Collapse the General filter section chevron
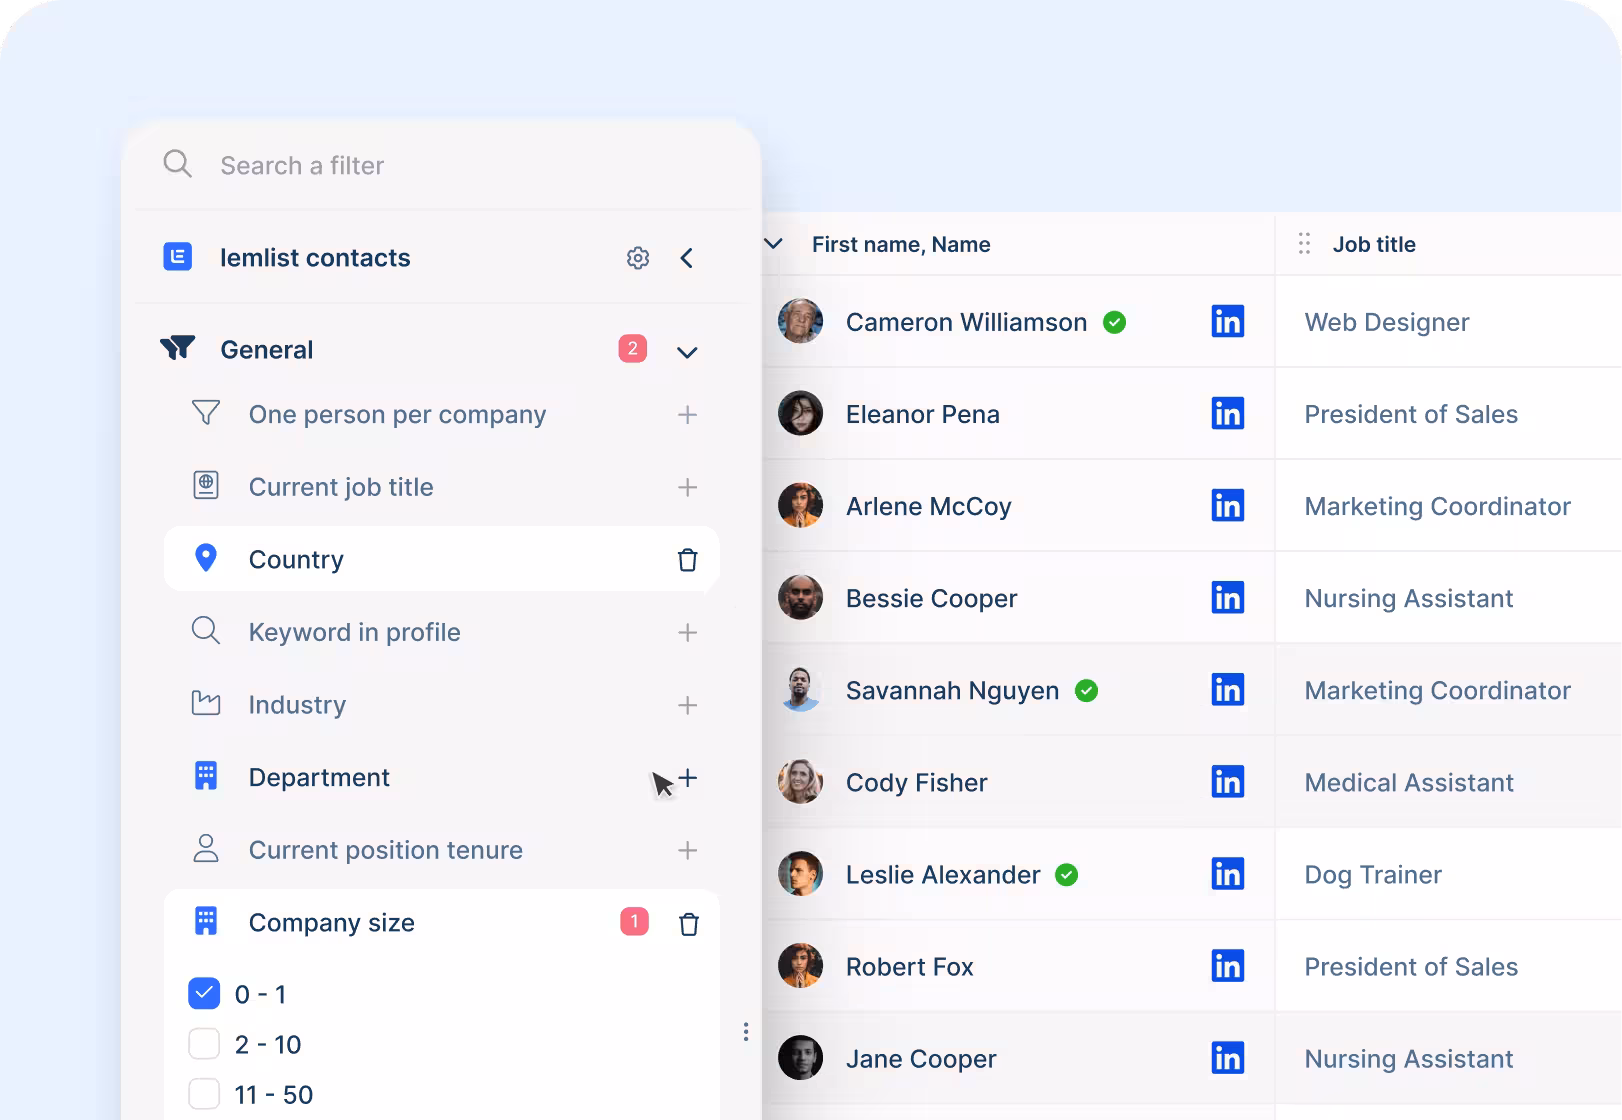1622x1120 pixels. pyautogui.click(x=687, y=352)
